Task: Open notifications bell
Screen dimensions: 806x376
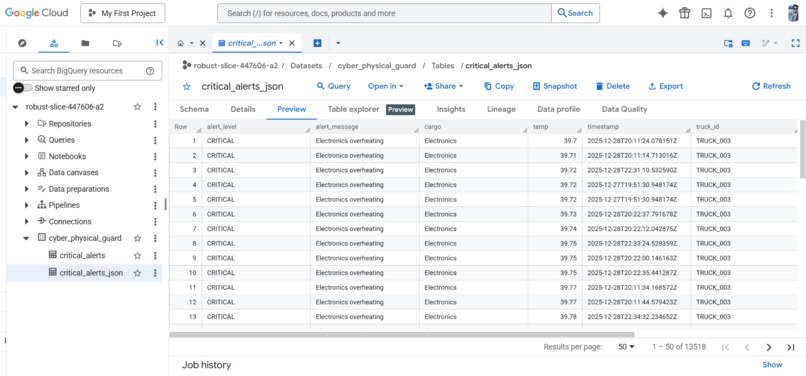Action: [x=728, y=13]
